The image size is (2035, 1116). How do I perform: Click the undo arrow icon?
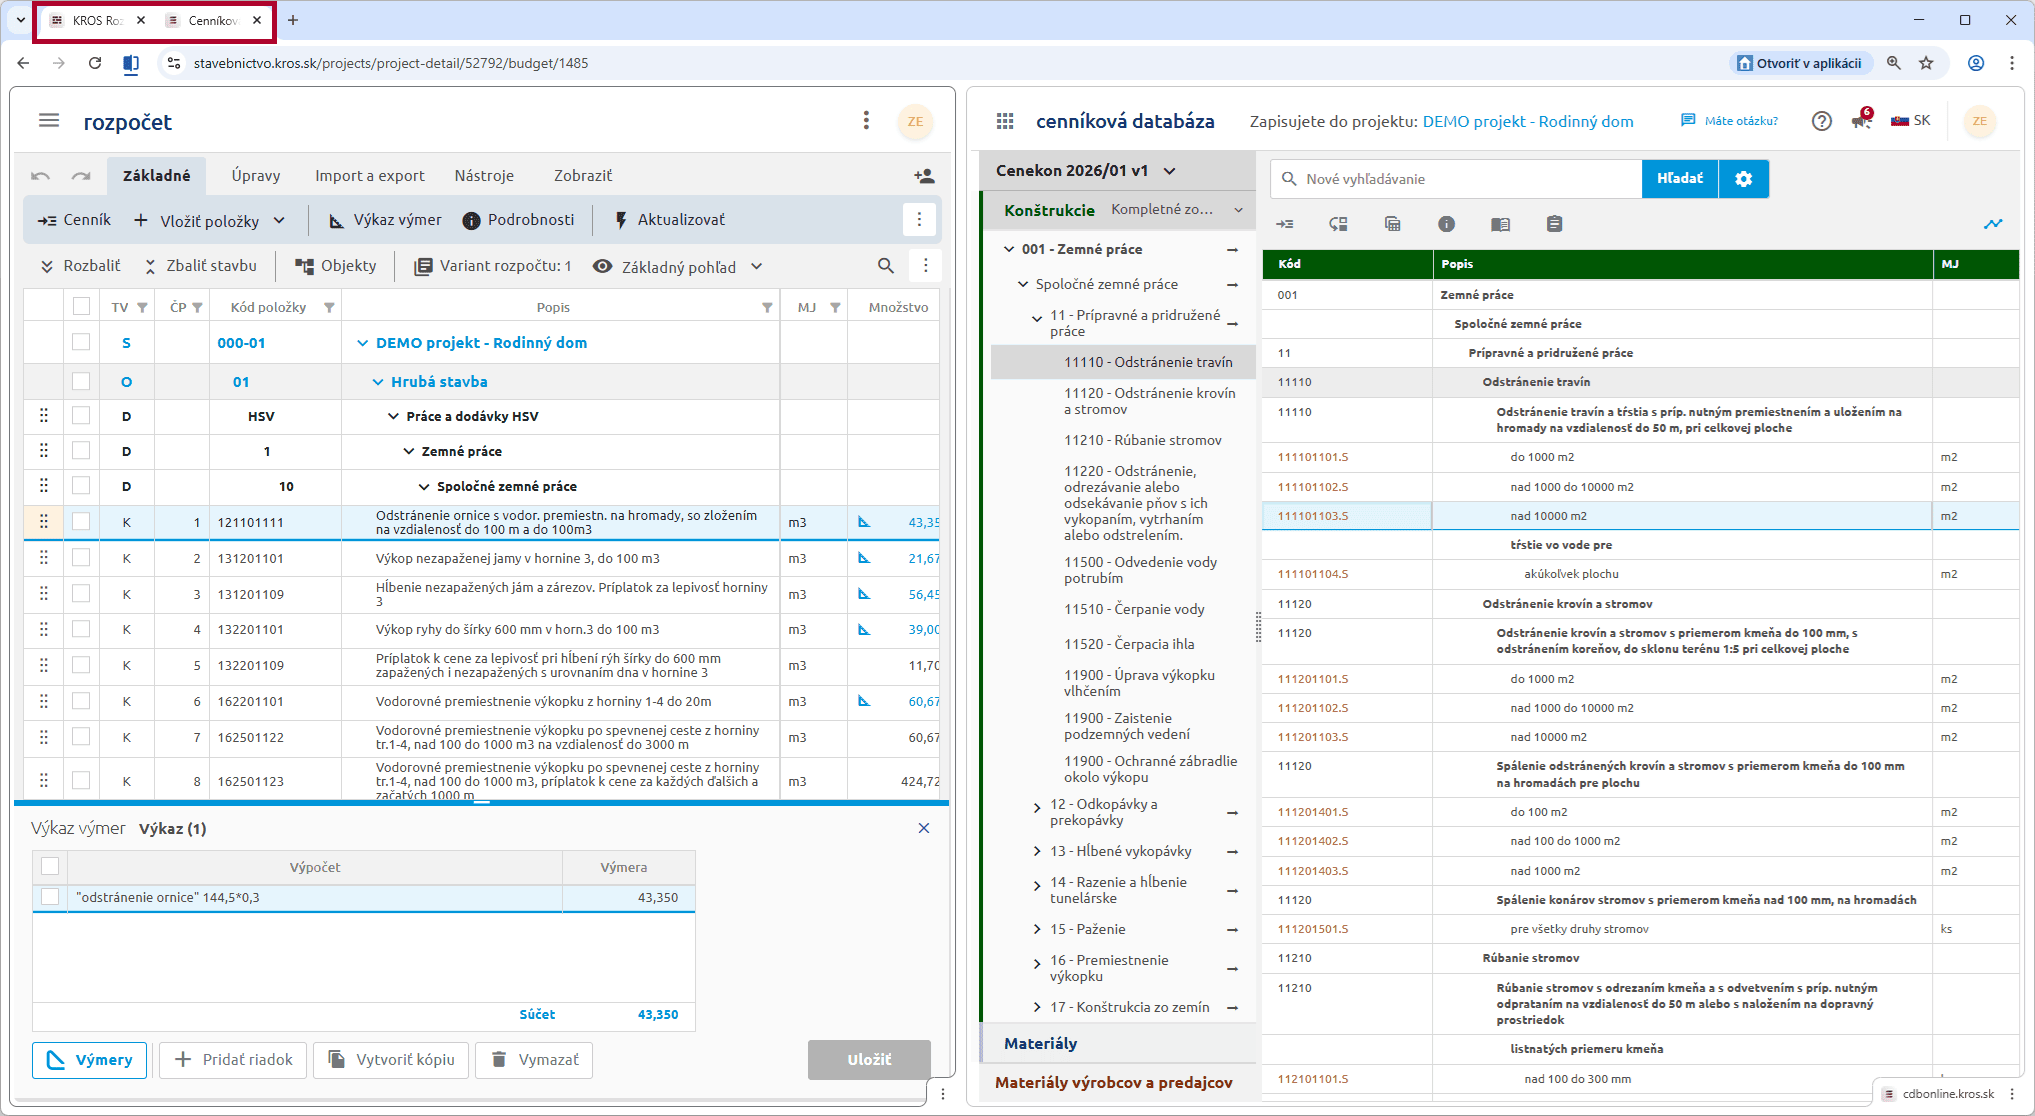(40, 176)
